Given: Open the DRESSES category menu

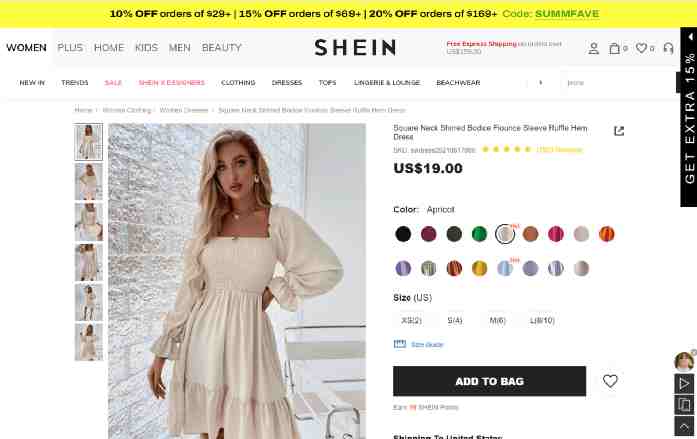Looking at the screenshot, I should click(x=287, y=83).
